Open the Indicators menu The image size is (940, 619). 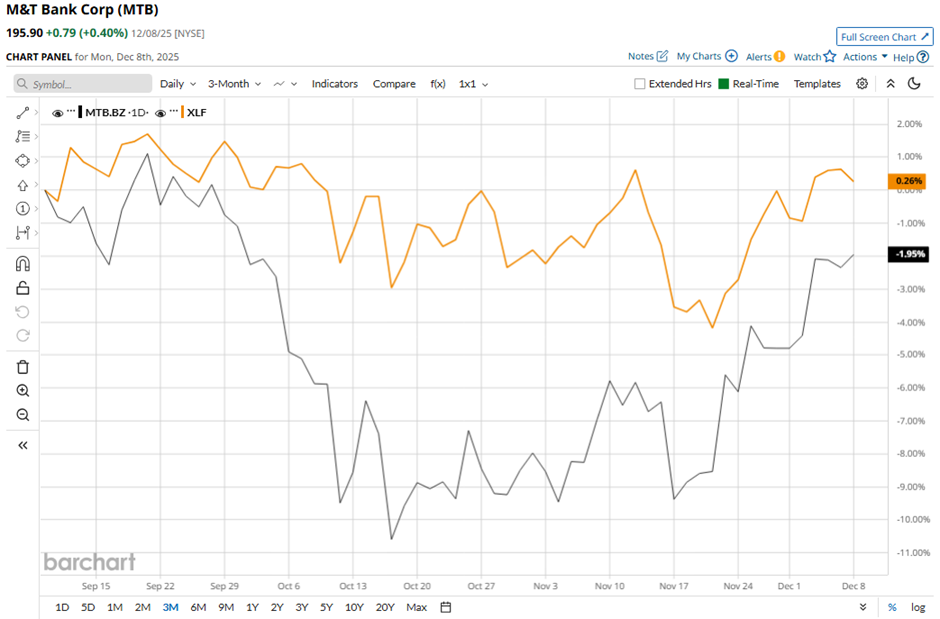pos(335,84)
